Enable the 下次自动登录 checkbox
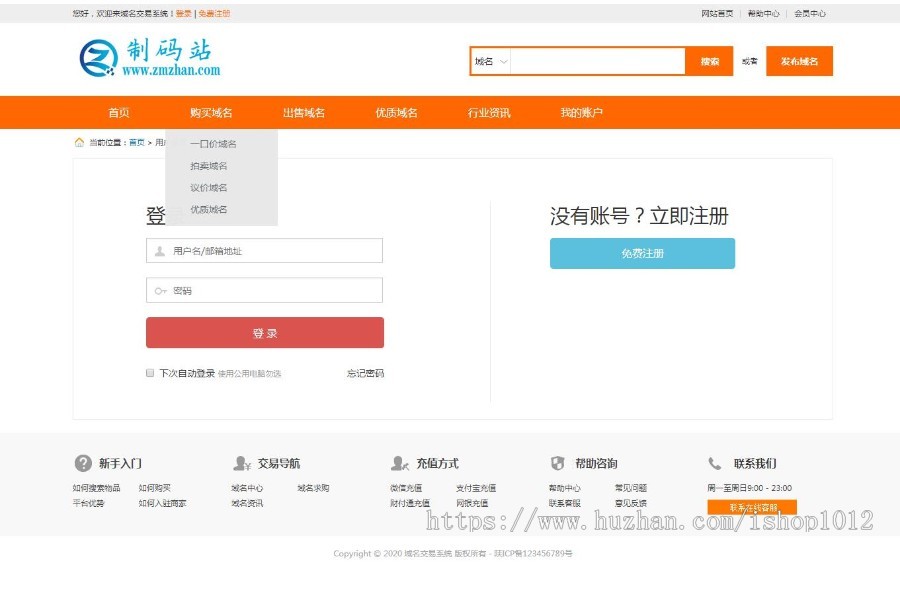Viewport: 900px width, 602px height. [x=150, y=373]
